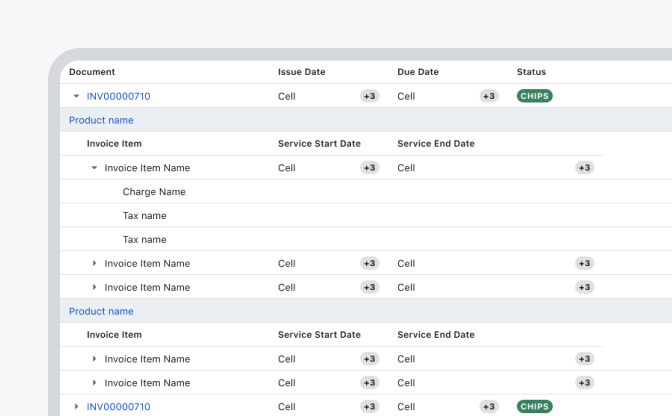Viewport: 672px width, 416px height.
Task: Collapse the expanded Invoice Item Name row
Action: (x=95, y=168)
